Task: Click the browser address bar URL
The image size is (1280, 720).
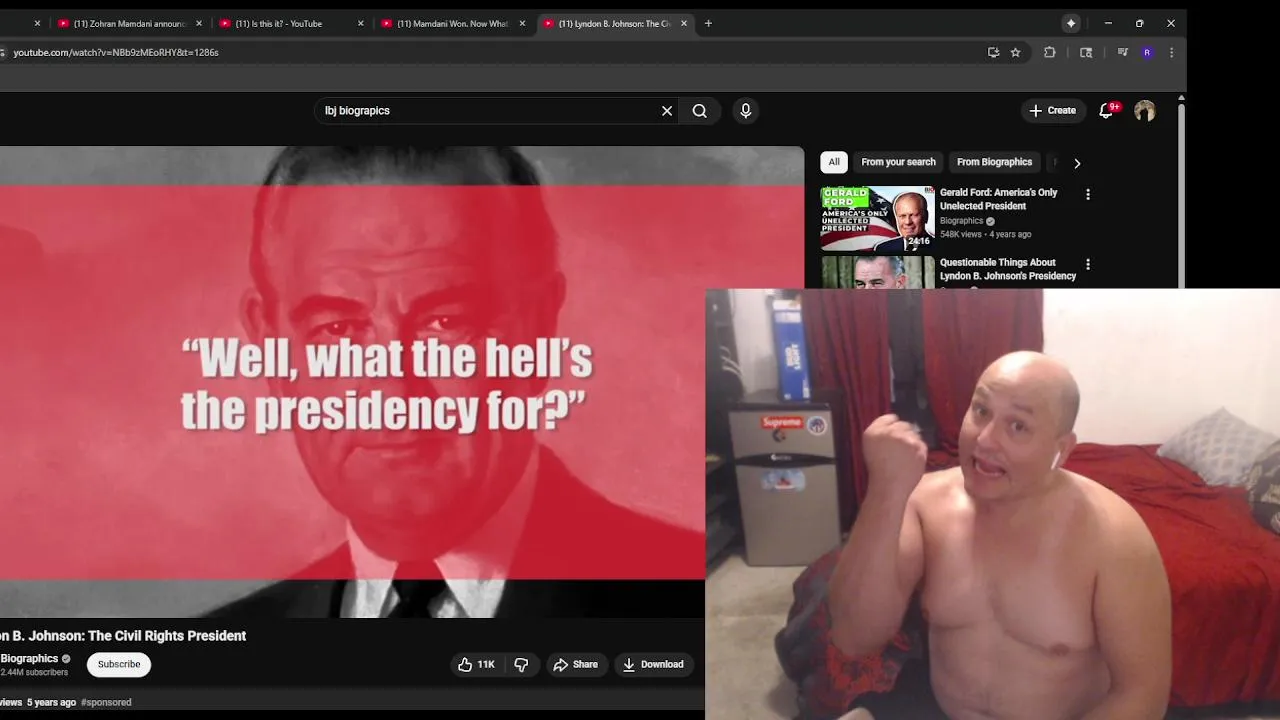Action: point(116,52)
